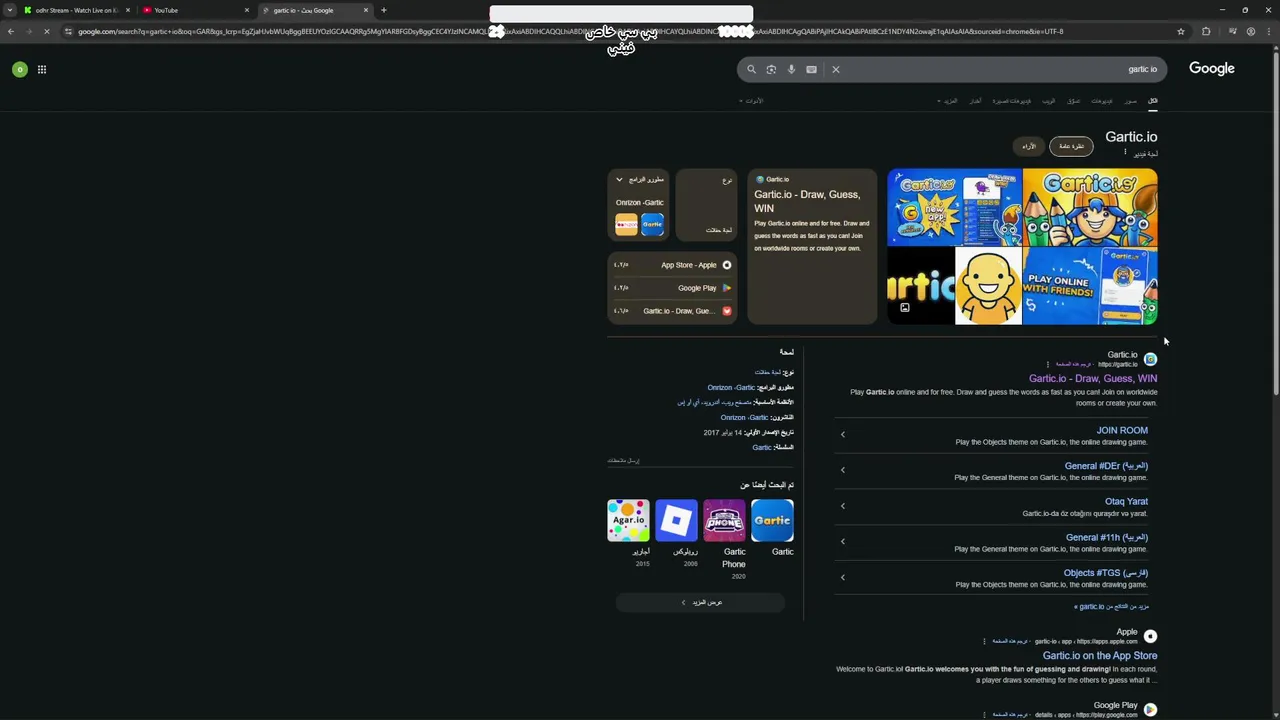1280x720 pixels.
Task: Open knowledge panel three-dot menu under Gartic.io title
Action: tap(1125, 153)
